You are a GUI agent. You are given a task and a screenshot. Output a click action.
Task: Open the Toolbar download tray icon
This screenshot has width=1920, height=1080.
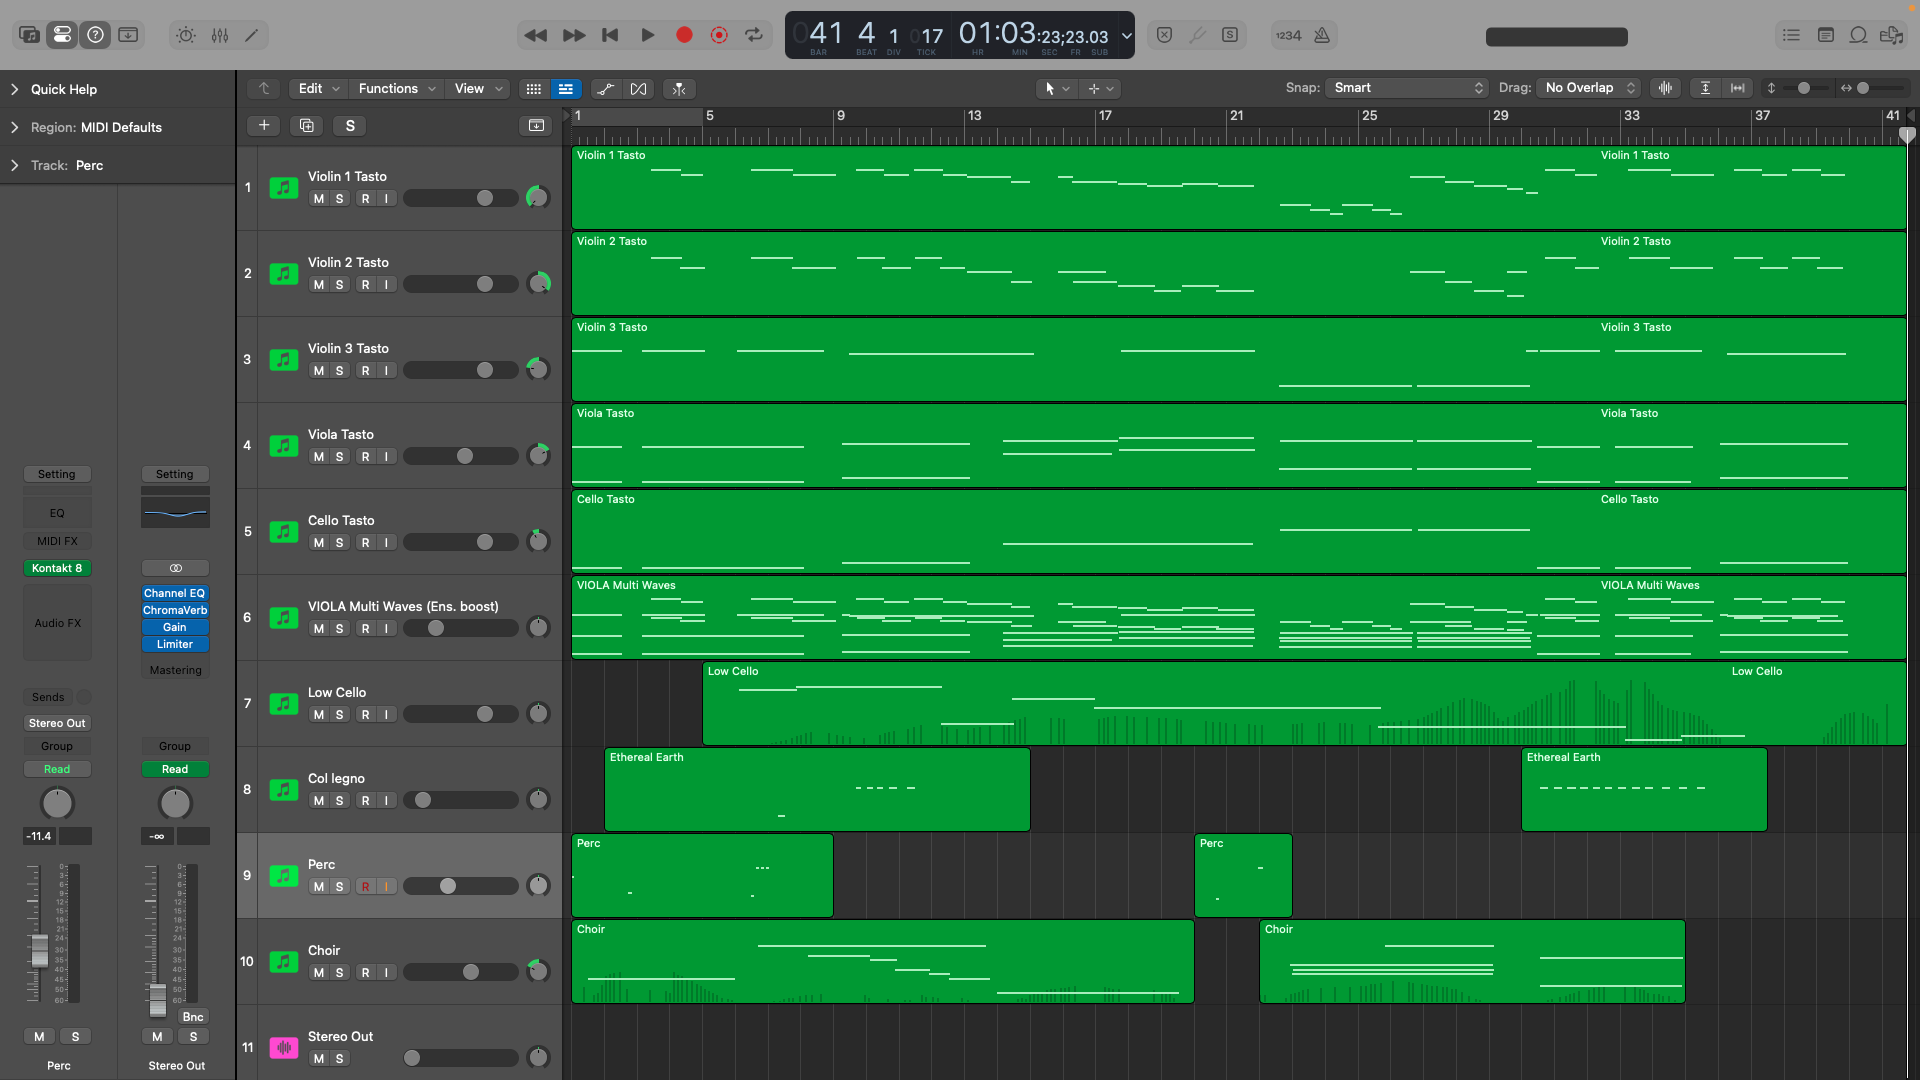pos(128,35)
